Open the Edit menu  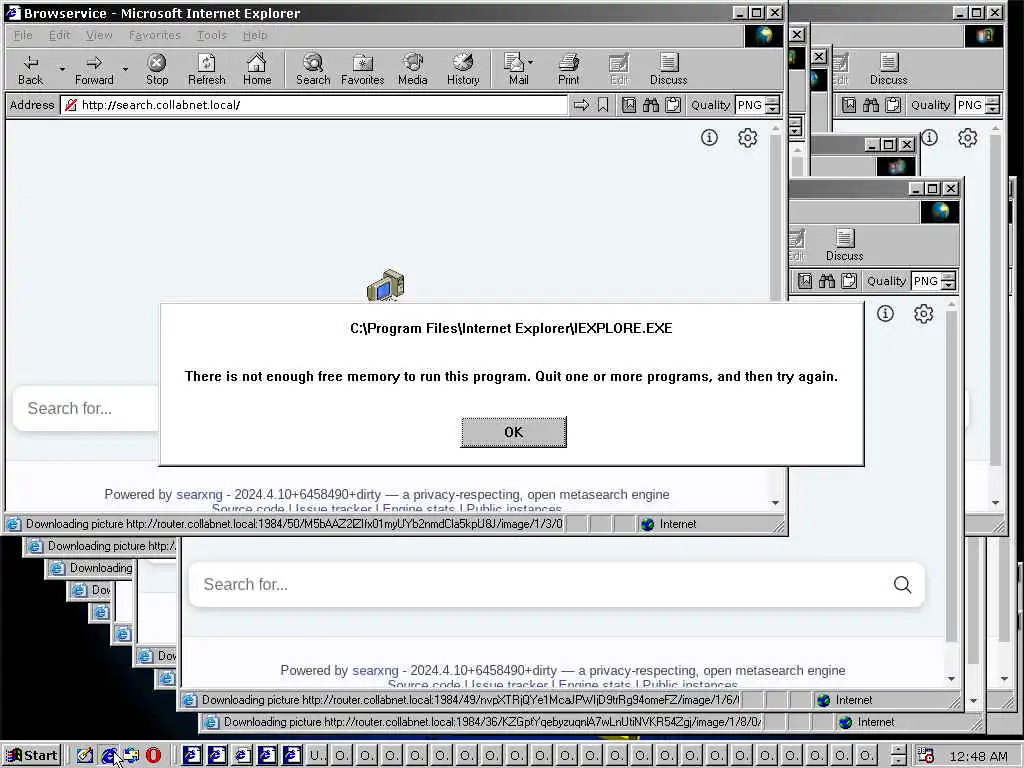click(59, 35)
